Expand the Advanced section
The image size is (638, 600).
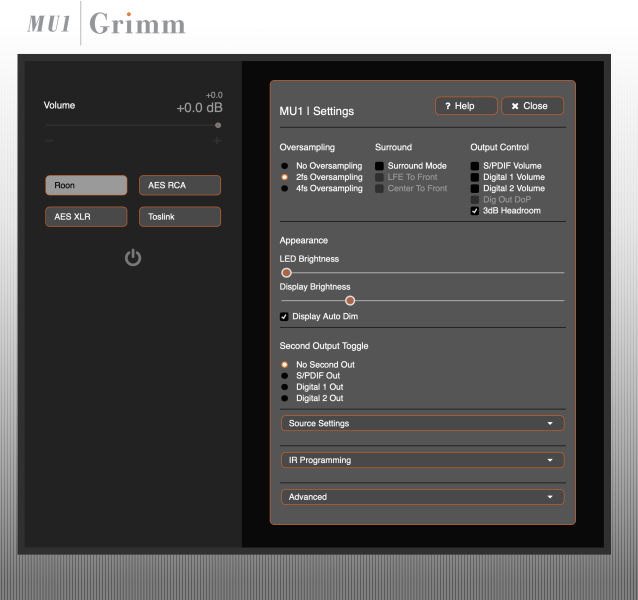coord(422,497)
